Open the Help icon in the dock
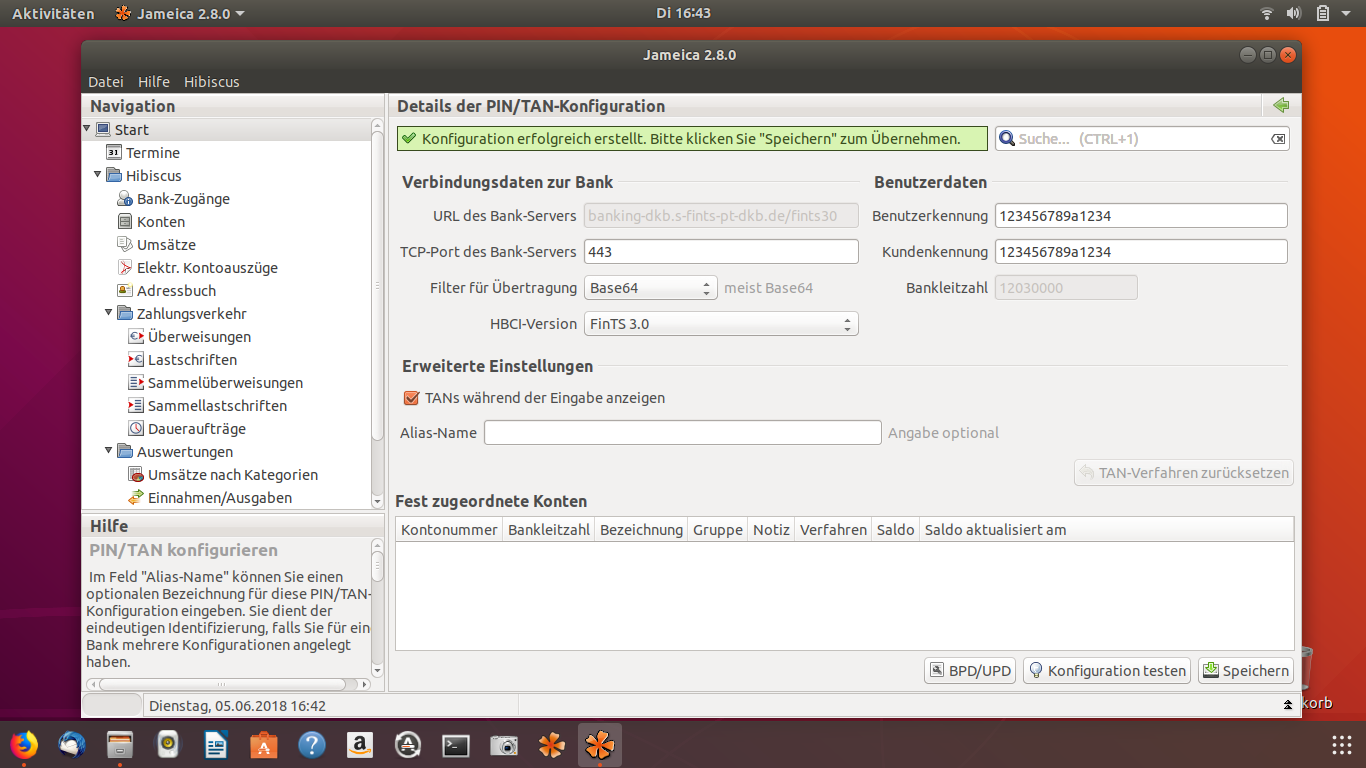1366x768 pixels. (312, 745)
